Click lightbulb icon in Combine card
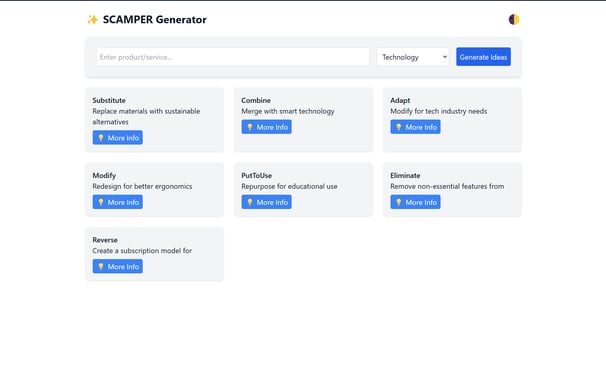606x384 pixels. (250, 127)
